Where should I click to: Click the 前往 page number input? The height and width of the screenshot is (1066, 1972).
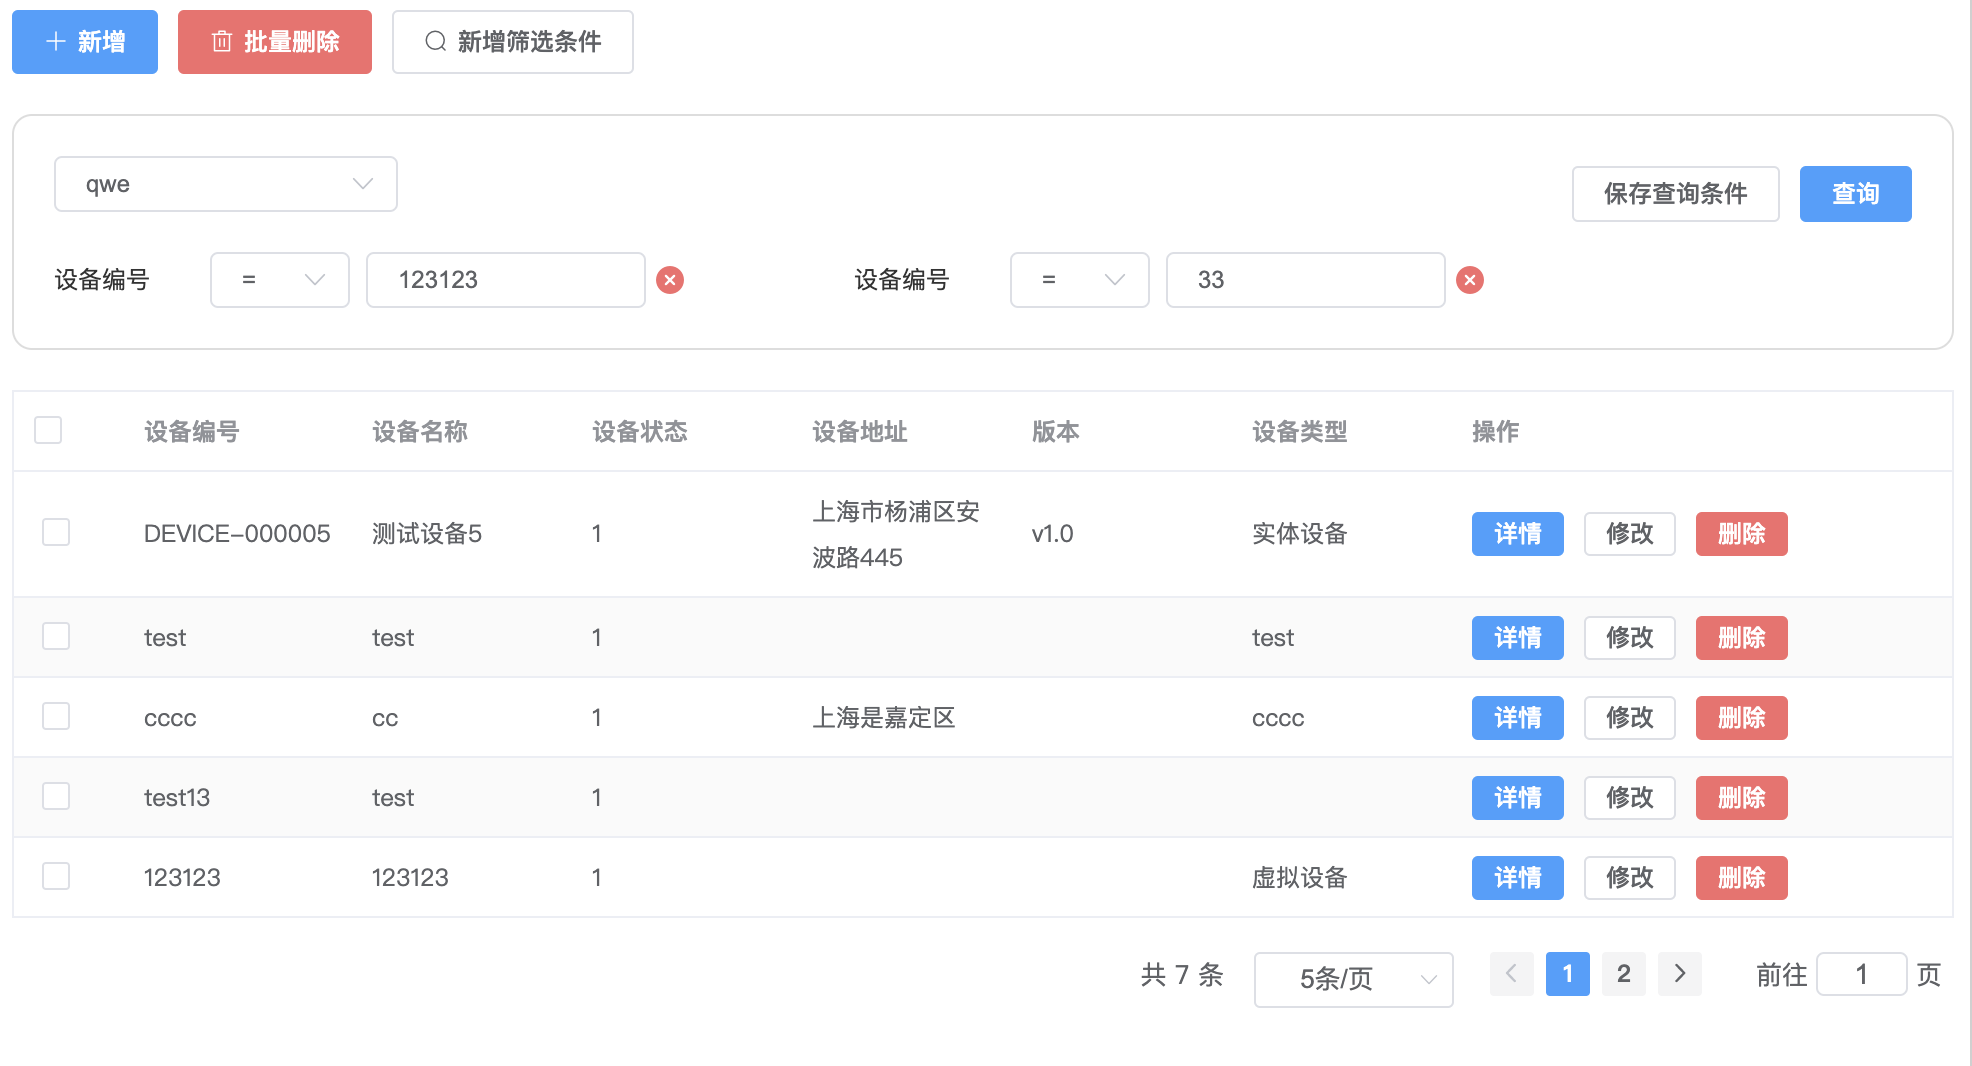[x=1862, y=974]
